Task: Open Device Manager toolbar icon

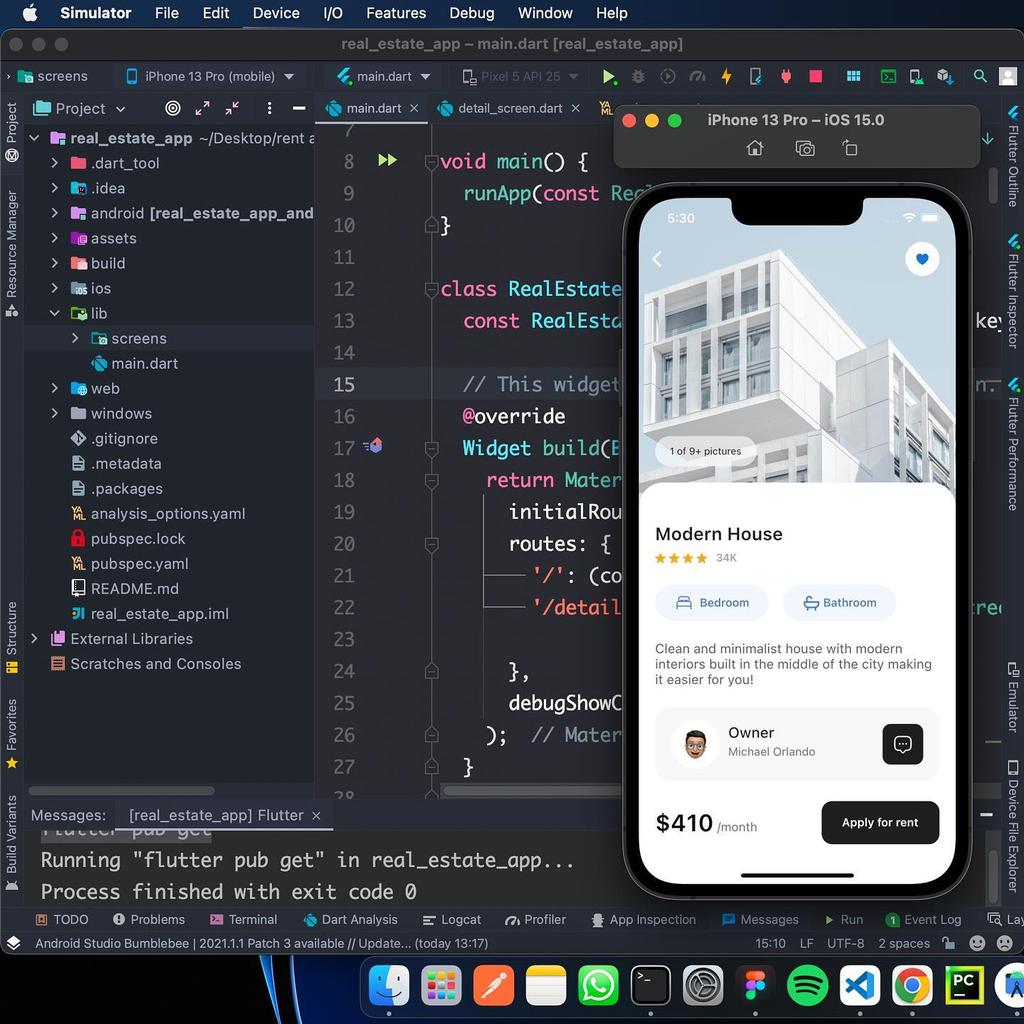Action: [916, 76]
